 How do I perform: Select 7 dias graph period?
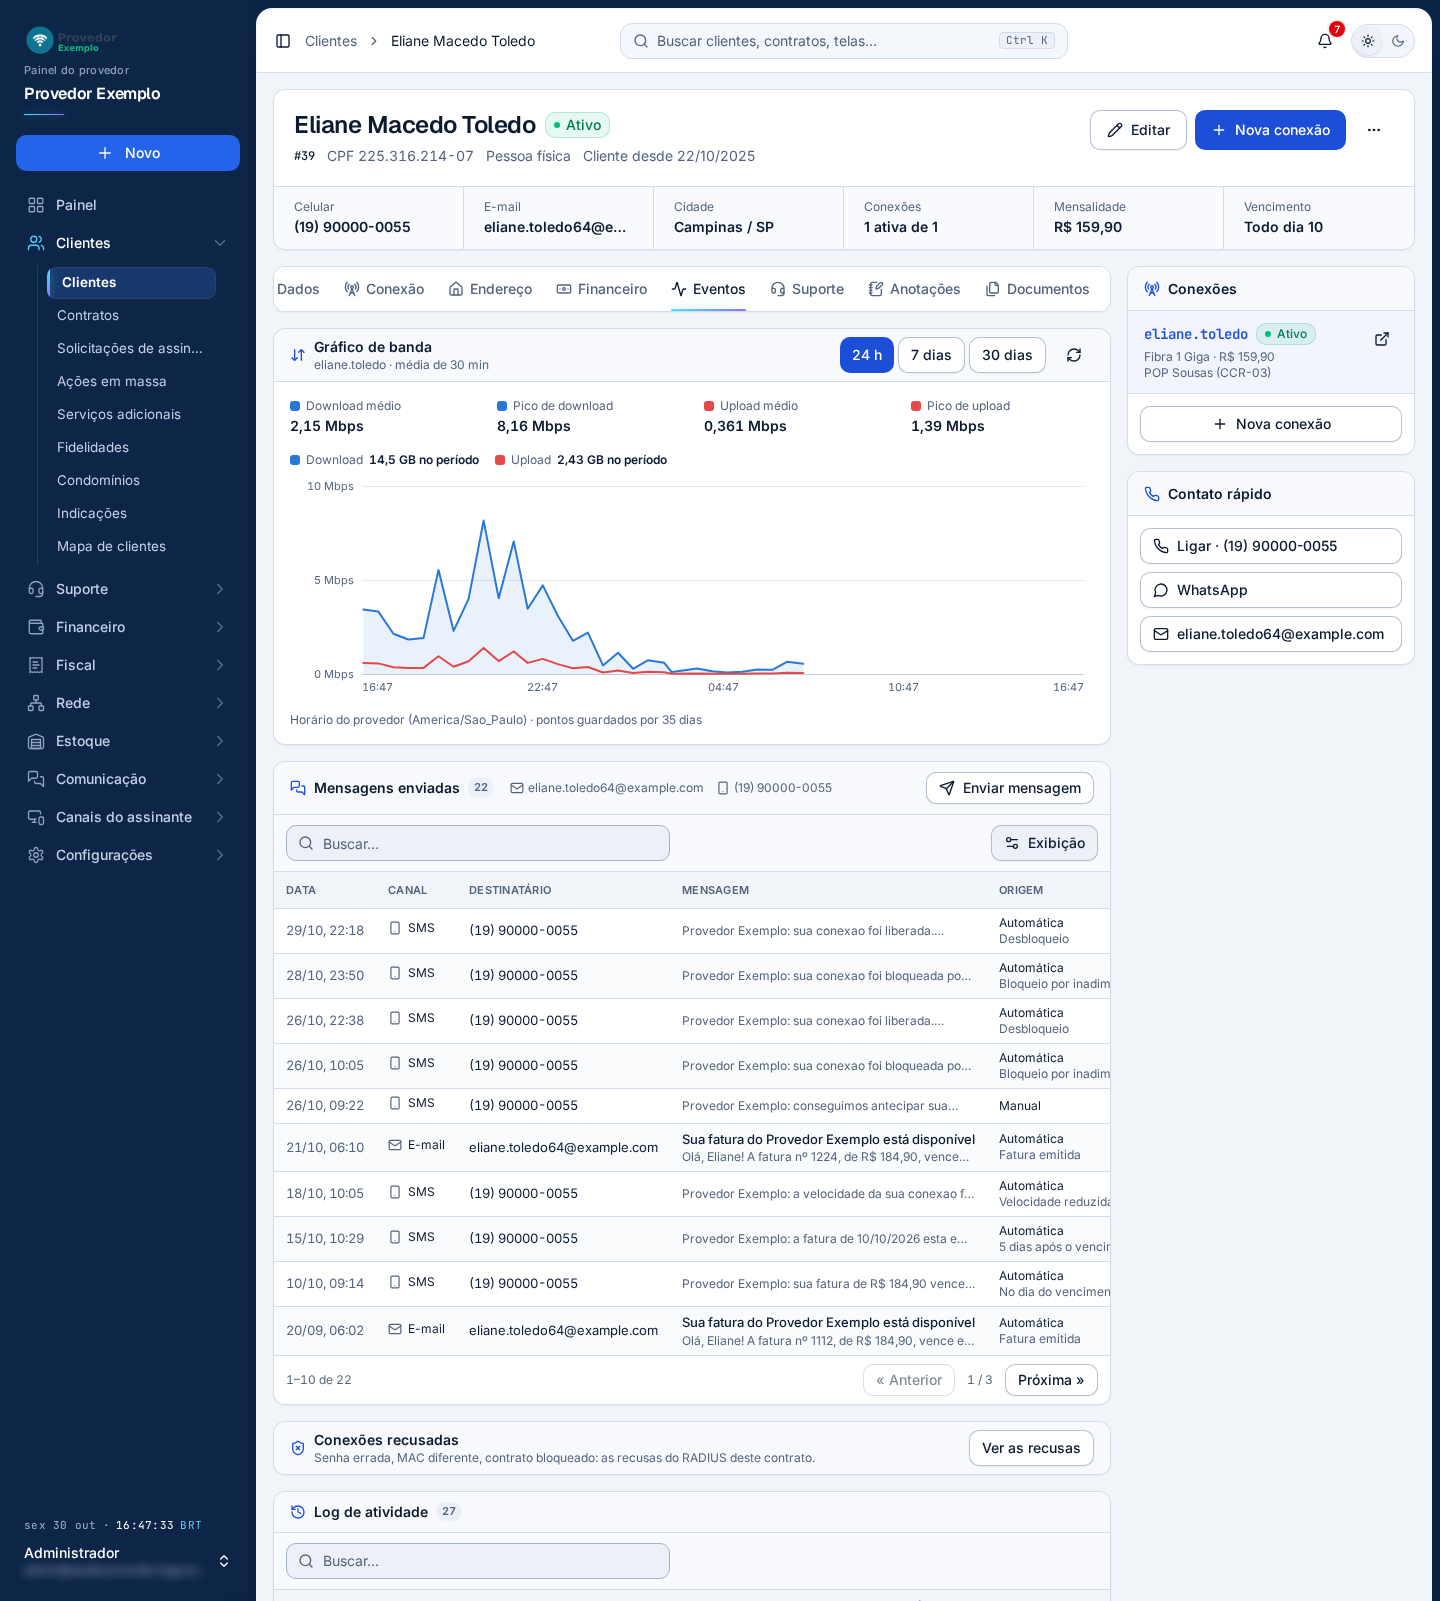931,355
